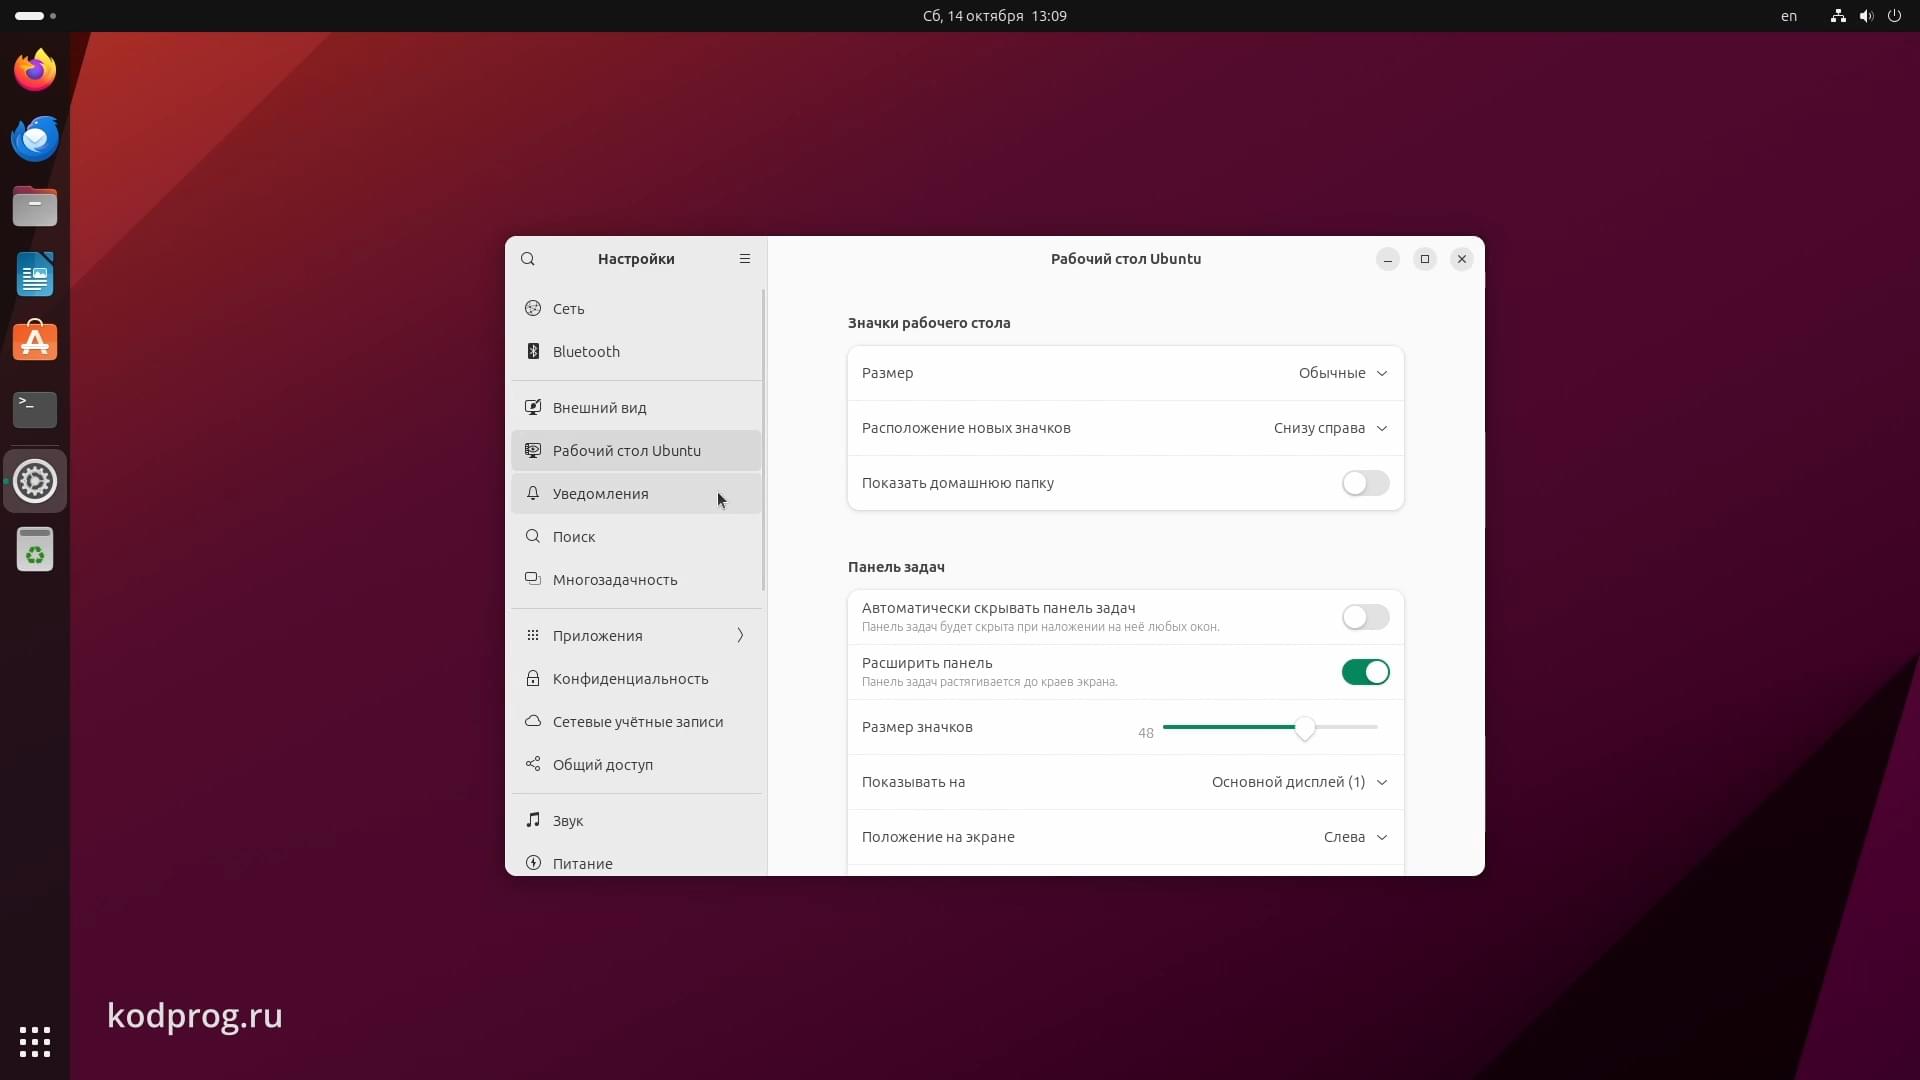
Task: Open the date and clock menu
Action: (x=994, y=16)
